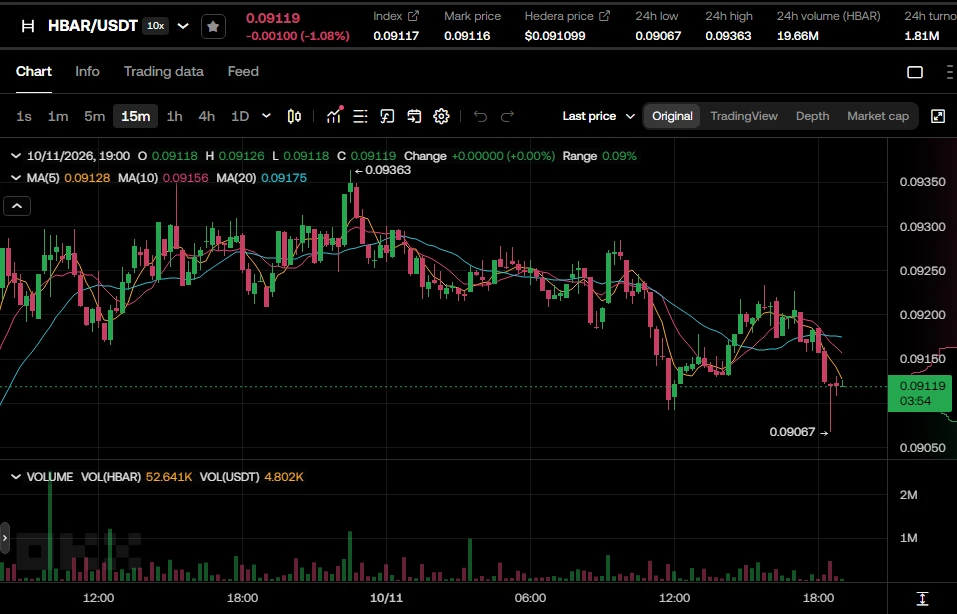Click the 15m interval button

pos(135,116)
